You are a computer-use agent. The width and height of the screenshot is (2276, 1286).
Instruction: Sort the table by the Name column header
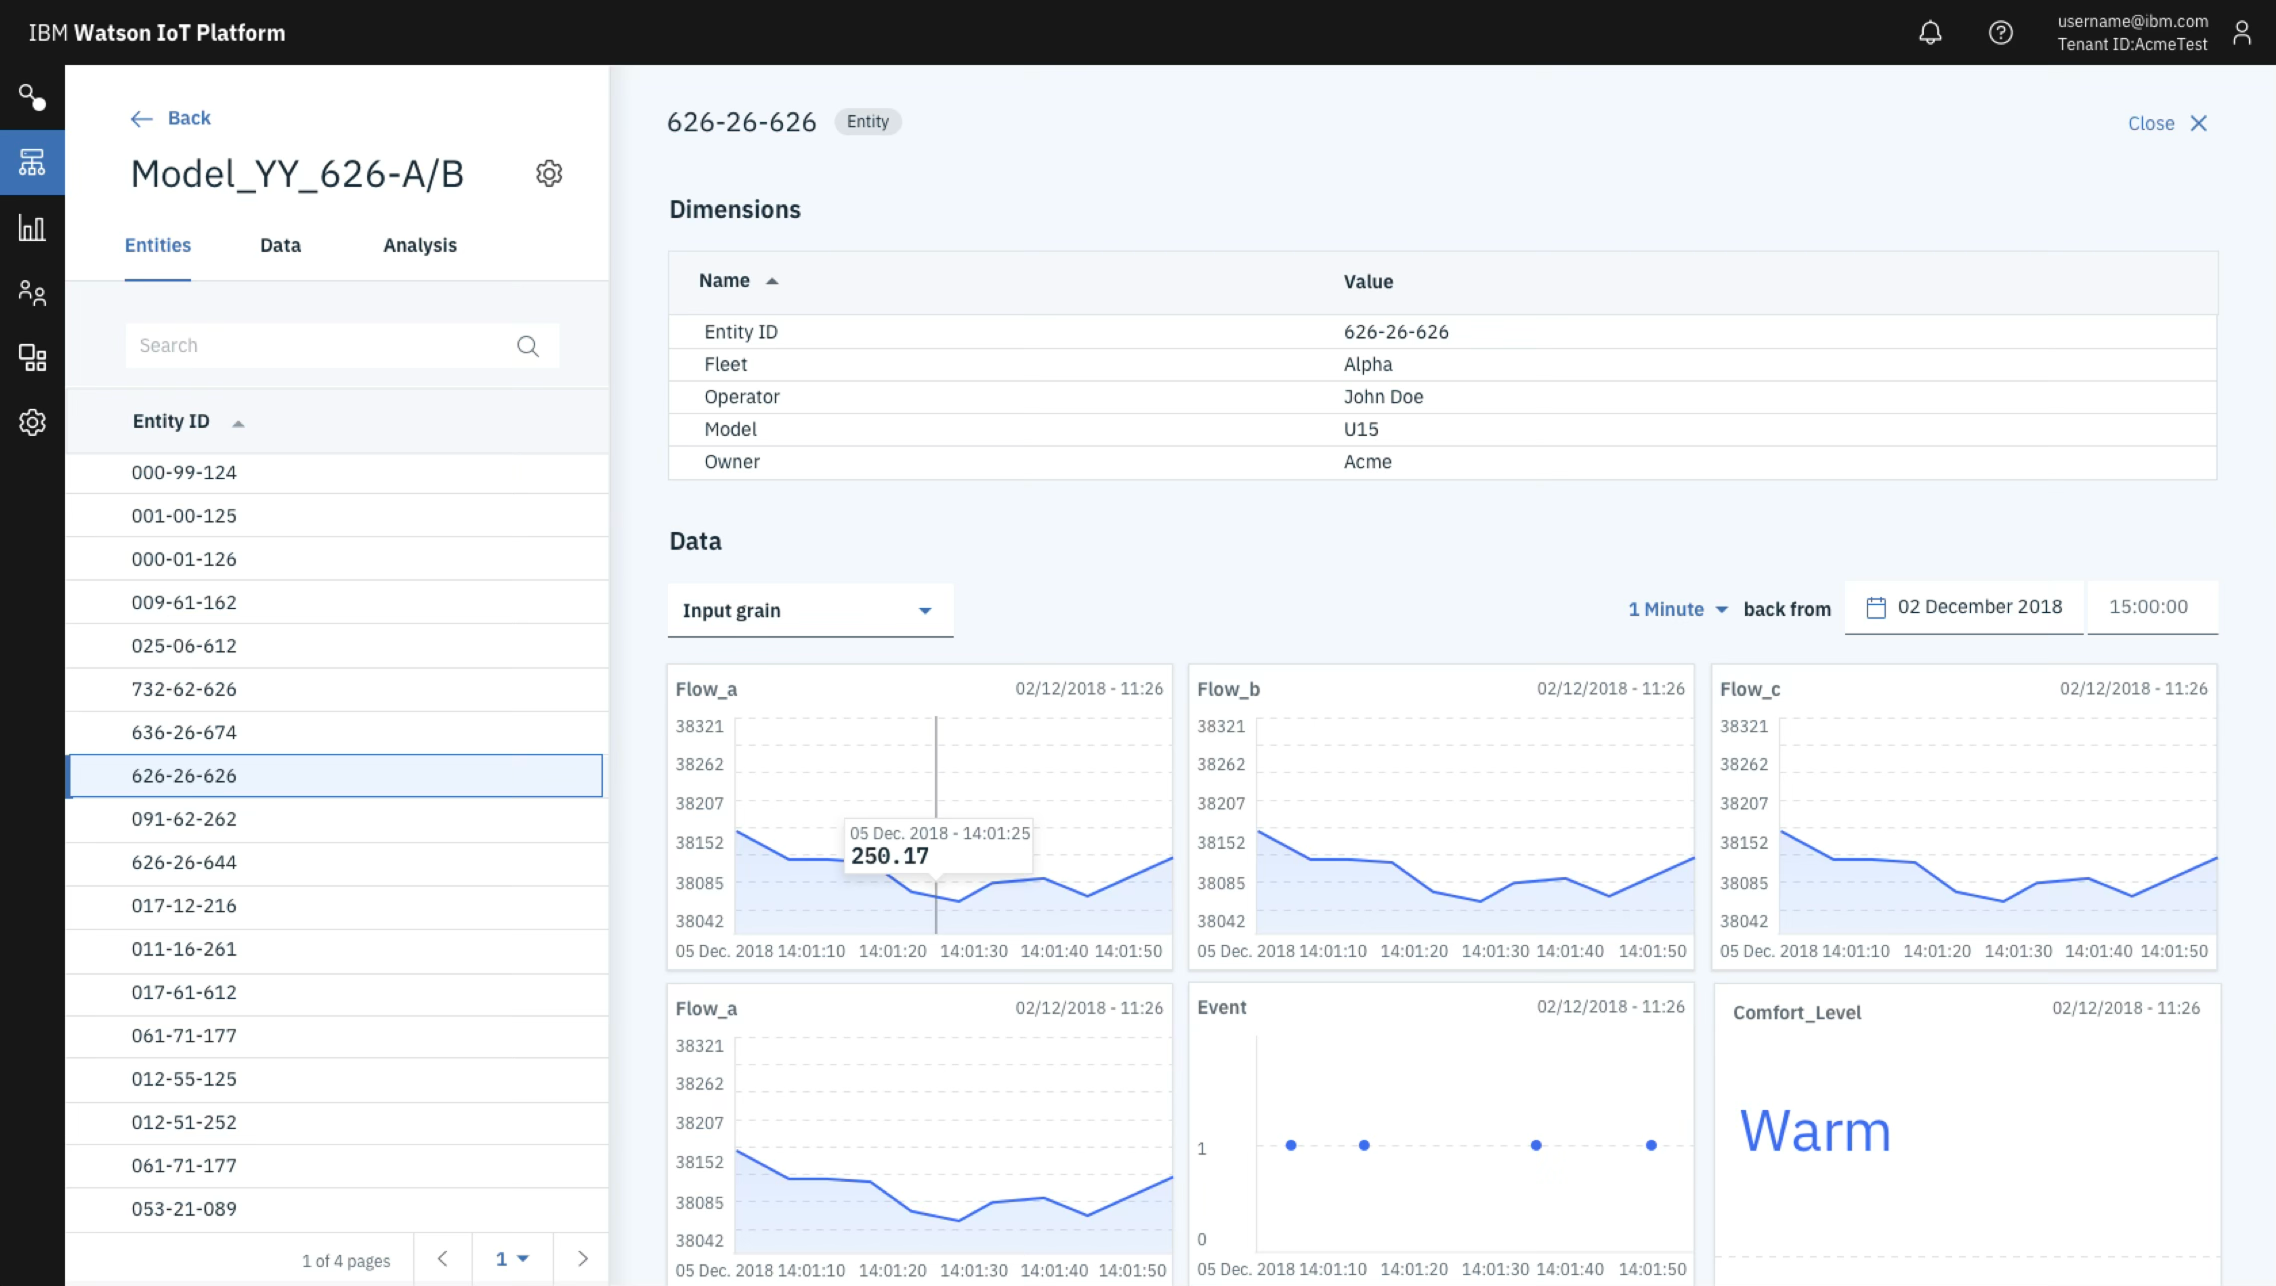737,281
